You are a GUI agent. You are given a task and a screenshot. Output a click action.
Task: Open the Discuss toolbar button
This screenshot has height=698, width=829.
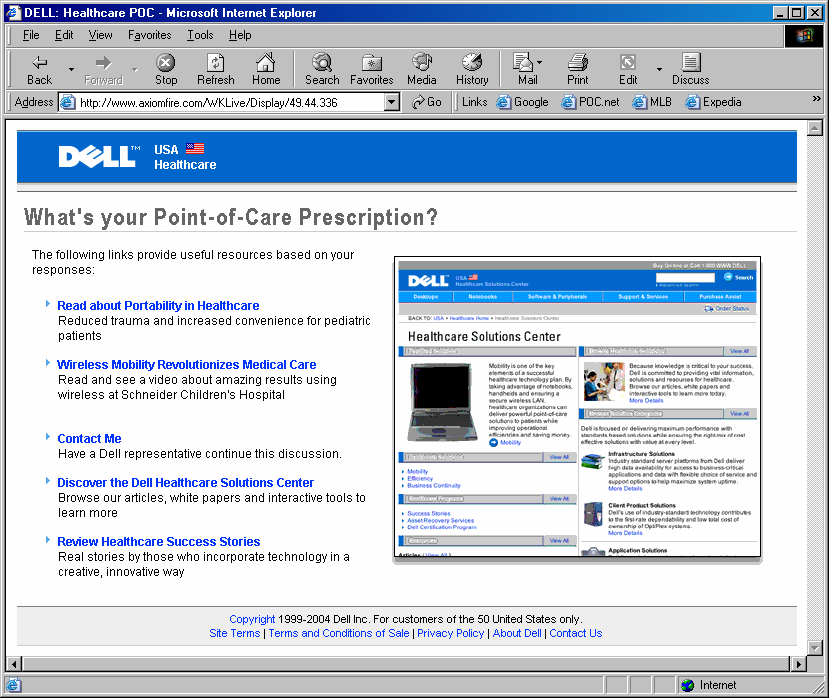(x=690, y=70)
